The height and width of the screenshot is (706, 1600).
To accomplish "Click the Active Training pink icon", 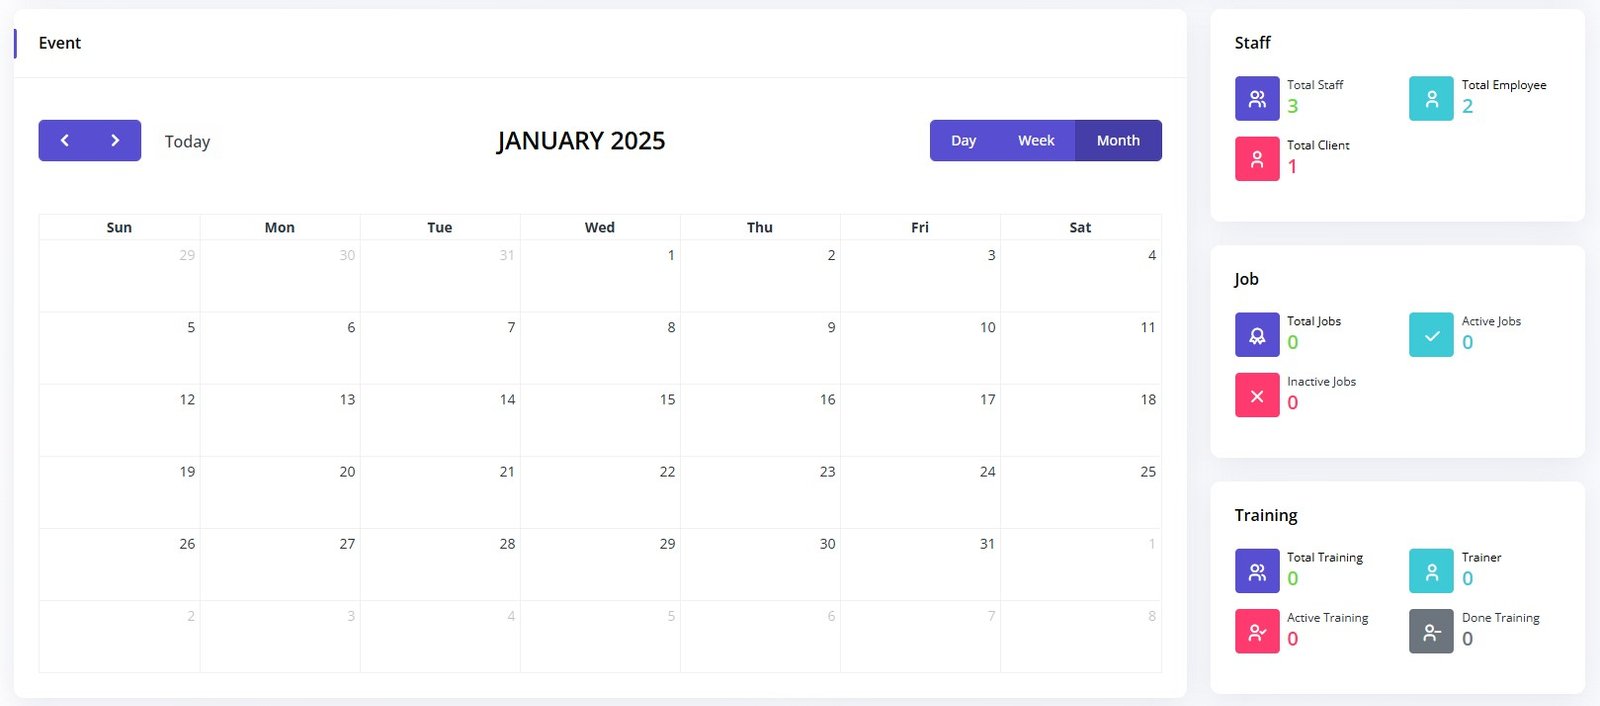I will pos(1257,632).
